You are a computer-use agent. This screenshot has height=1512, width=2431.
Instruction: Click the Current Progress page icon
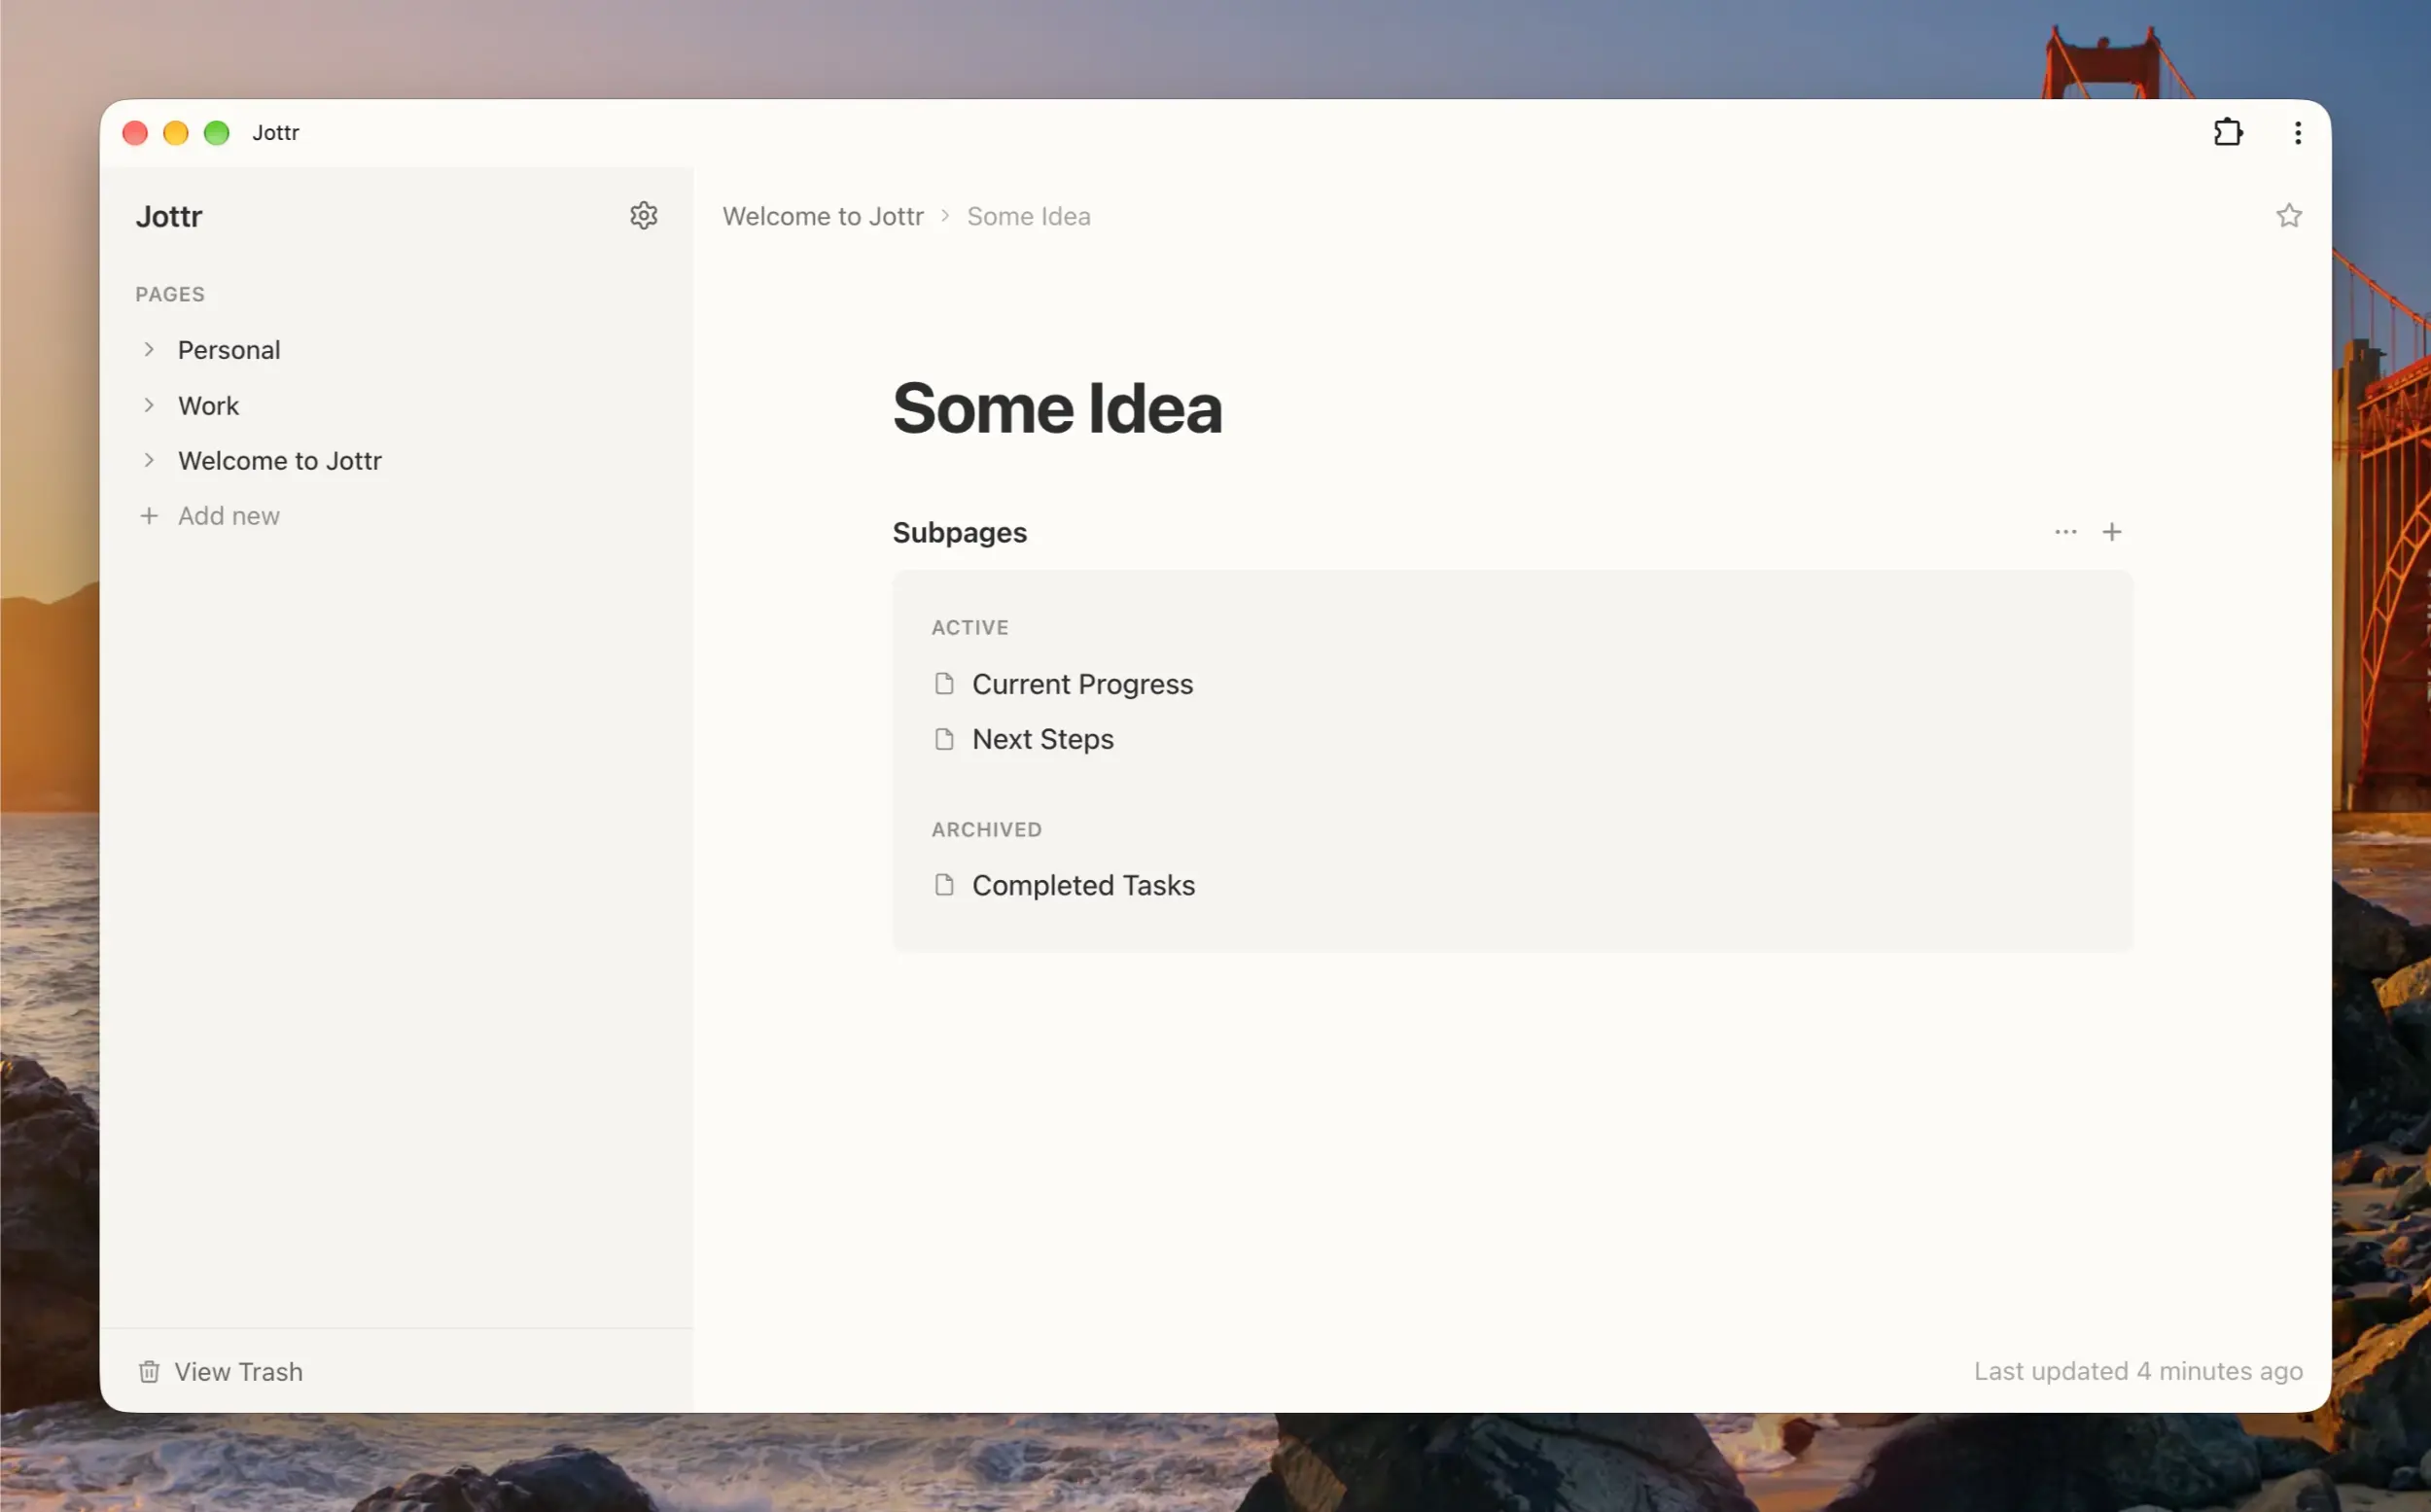[x=943, y=684]
